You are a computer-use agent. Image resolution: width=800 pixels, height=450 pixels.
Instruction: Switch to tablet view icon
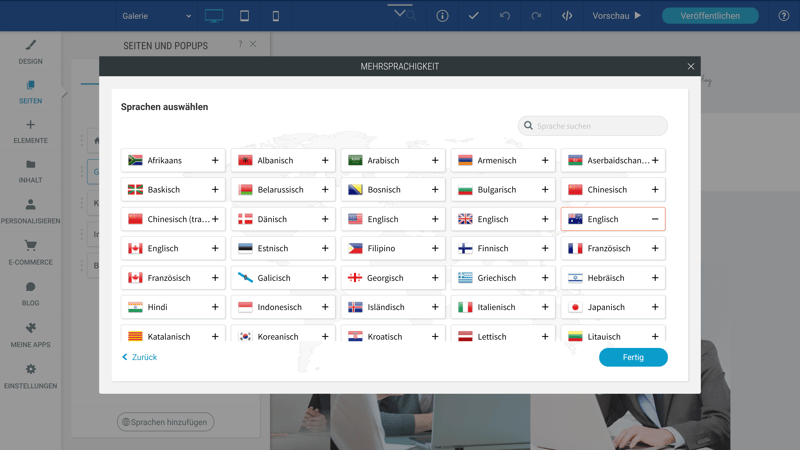[244, 16]
